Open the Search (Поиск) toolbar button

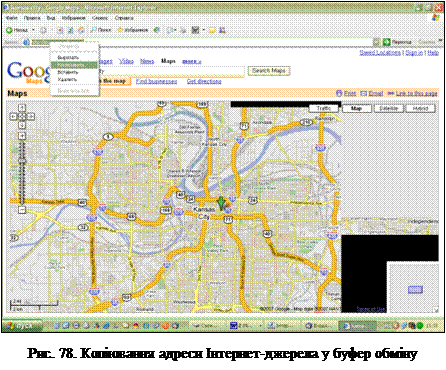(x=101, y=30)
